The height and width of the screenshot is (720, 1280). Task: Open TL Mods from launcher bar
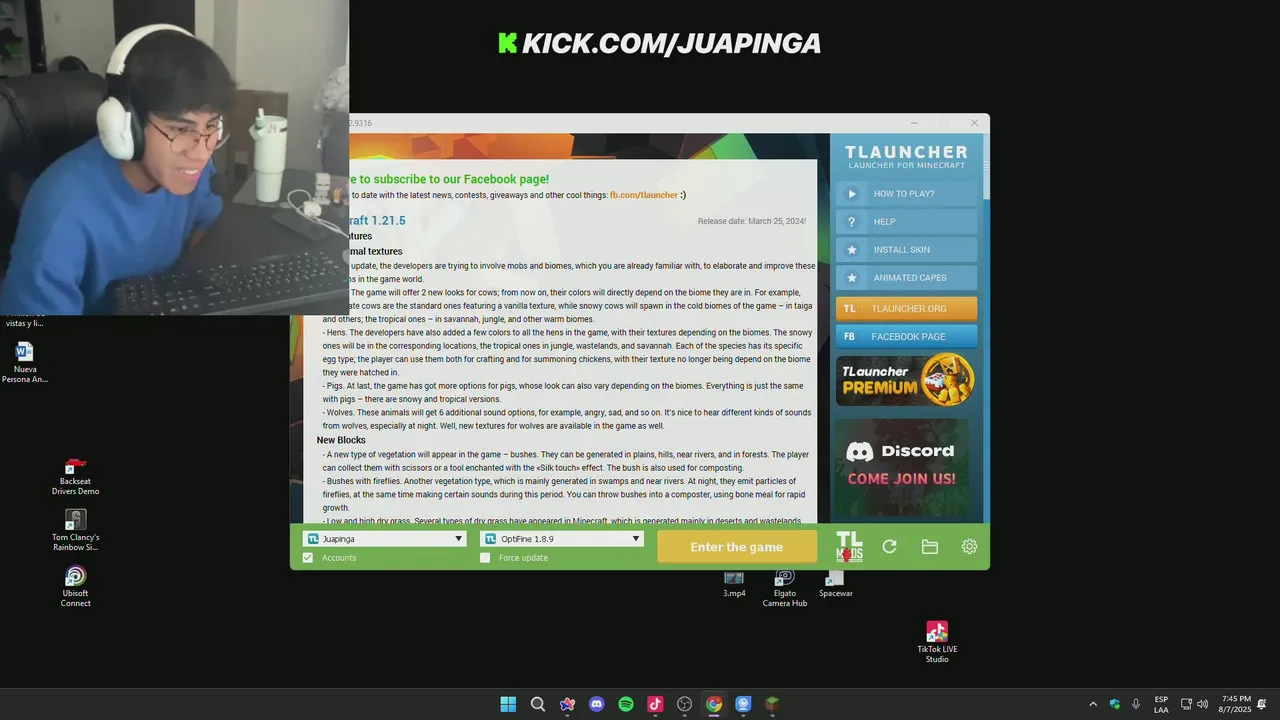point(849,546)
